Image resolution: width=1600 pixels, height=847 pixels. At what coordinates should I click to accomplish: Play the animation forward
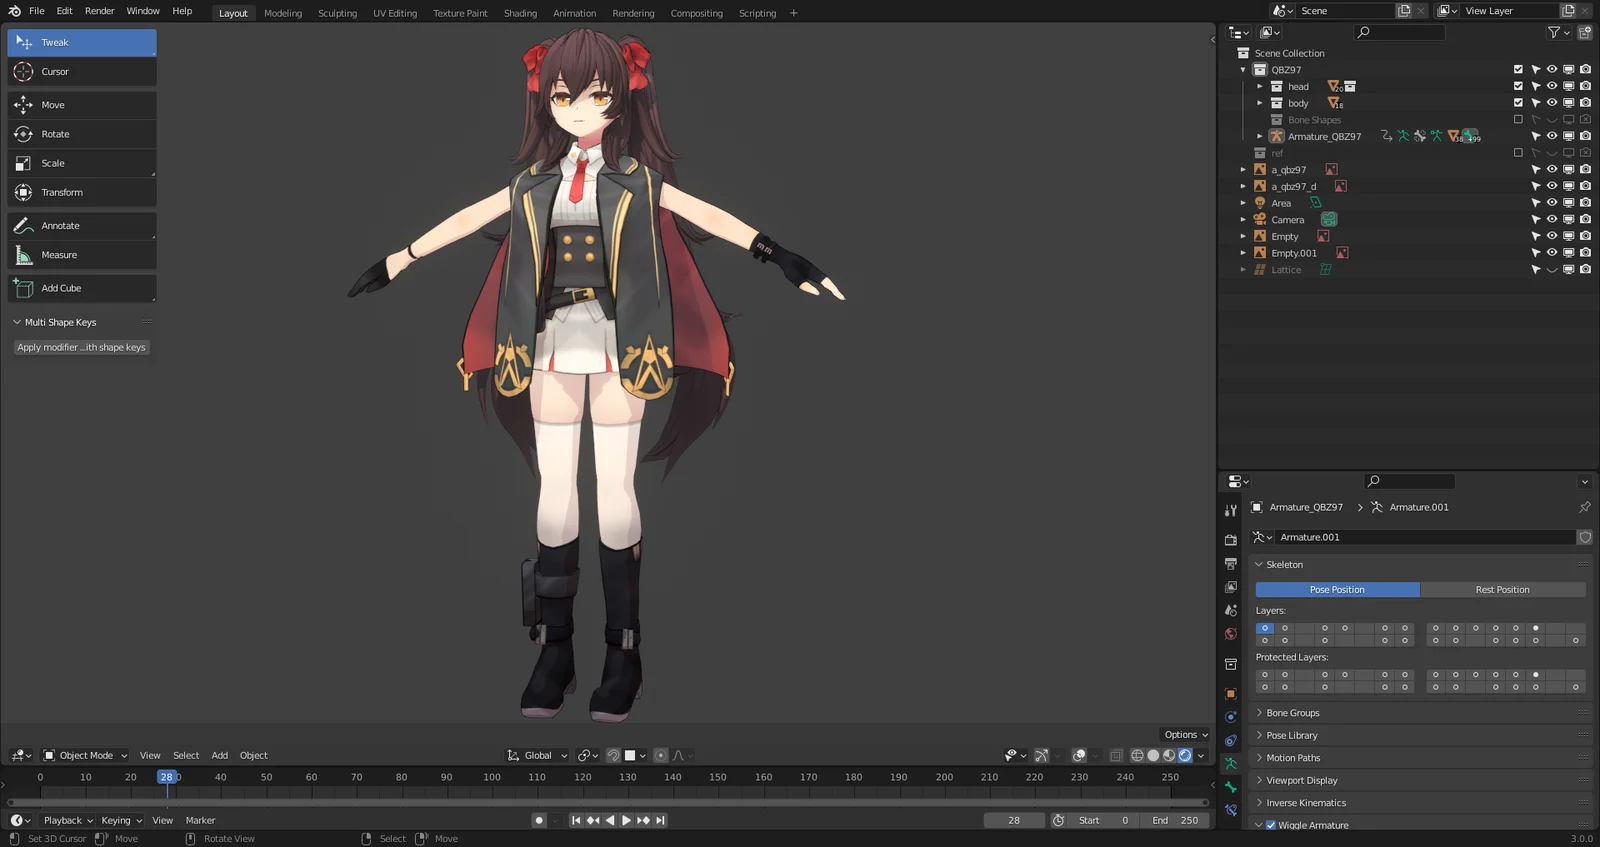click(627, 820)
